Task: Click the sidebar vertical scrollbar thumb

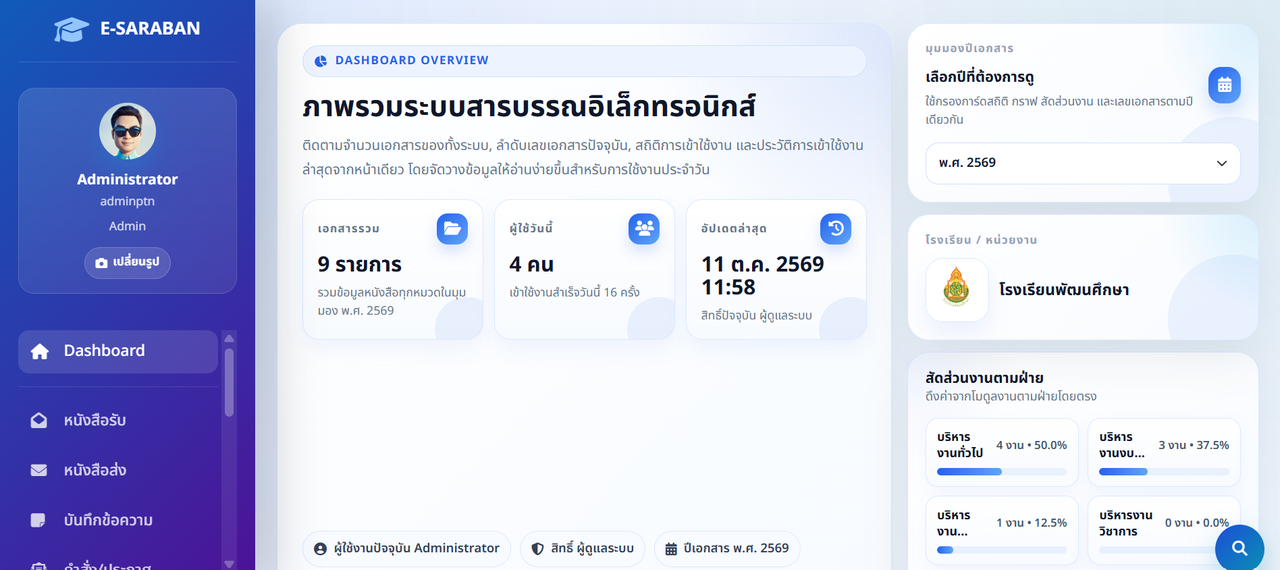Action: pos(229,382)
